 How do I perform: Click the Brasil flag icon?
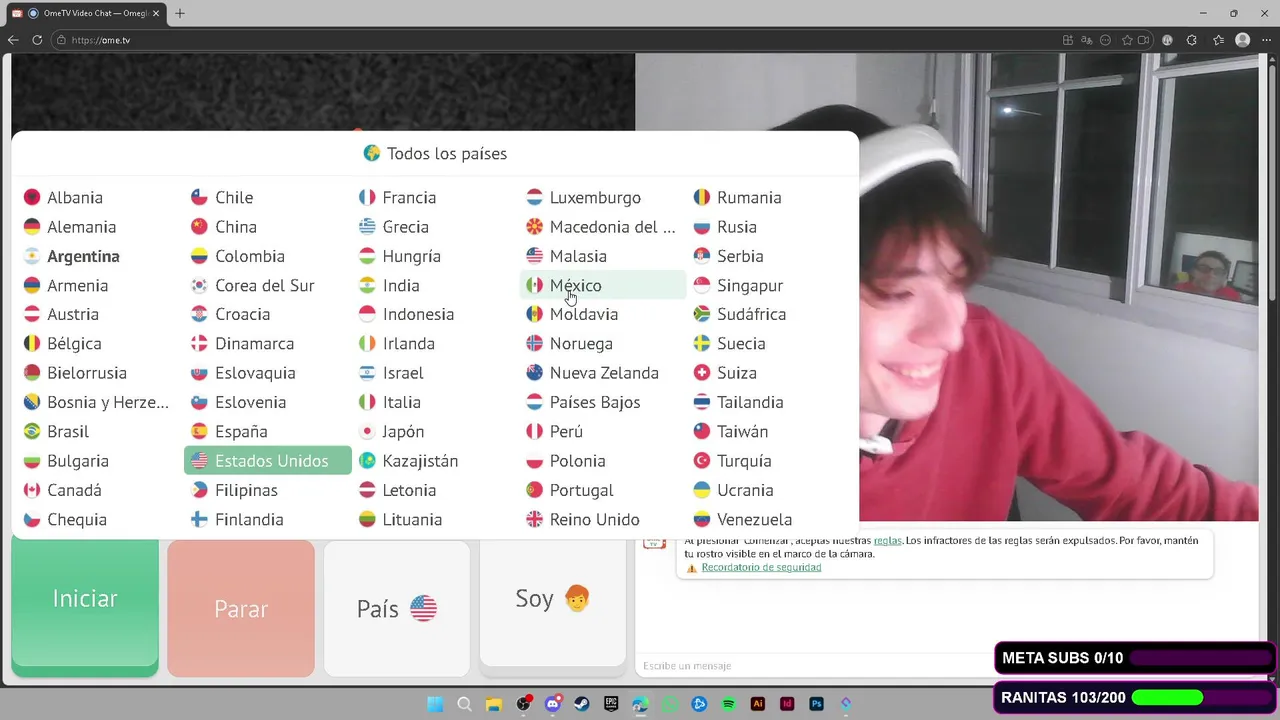(x=32, y=431)
